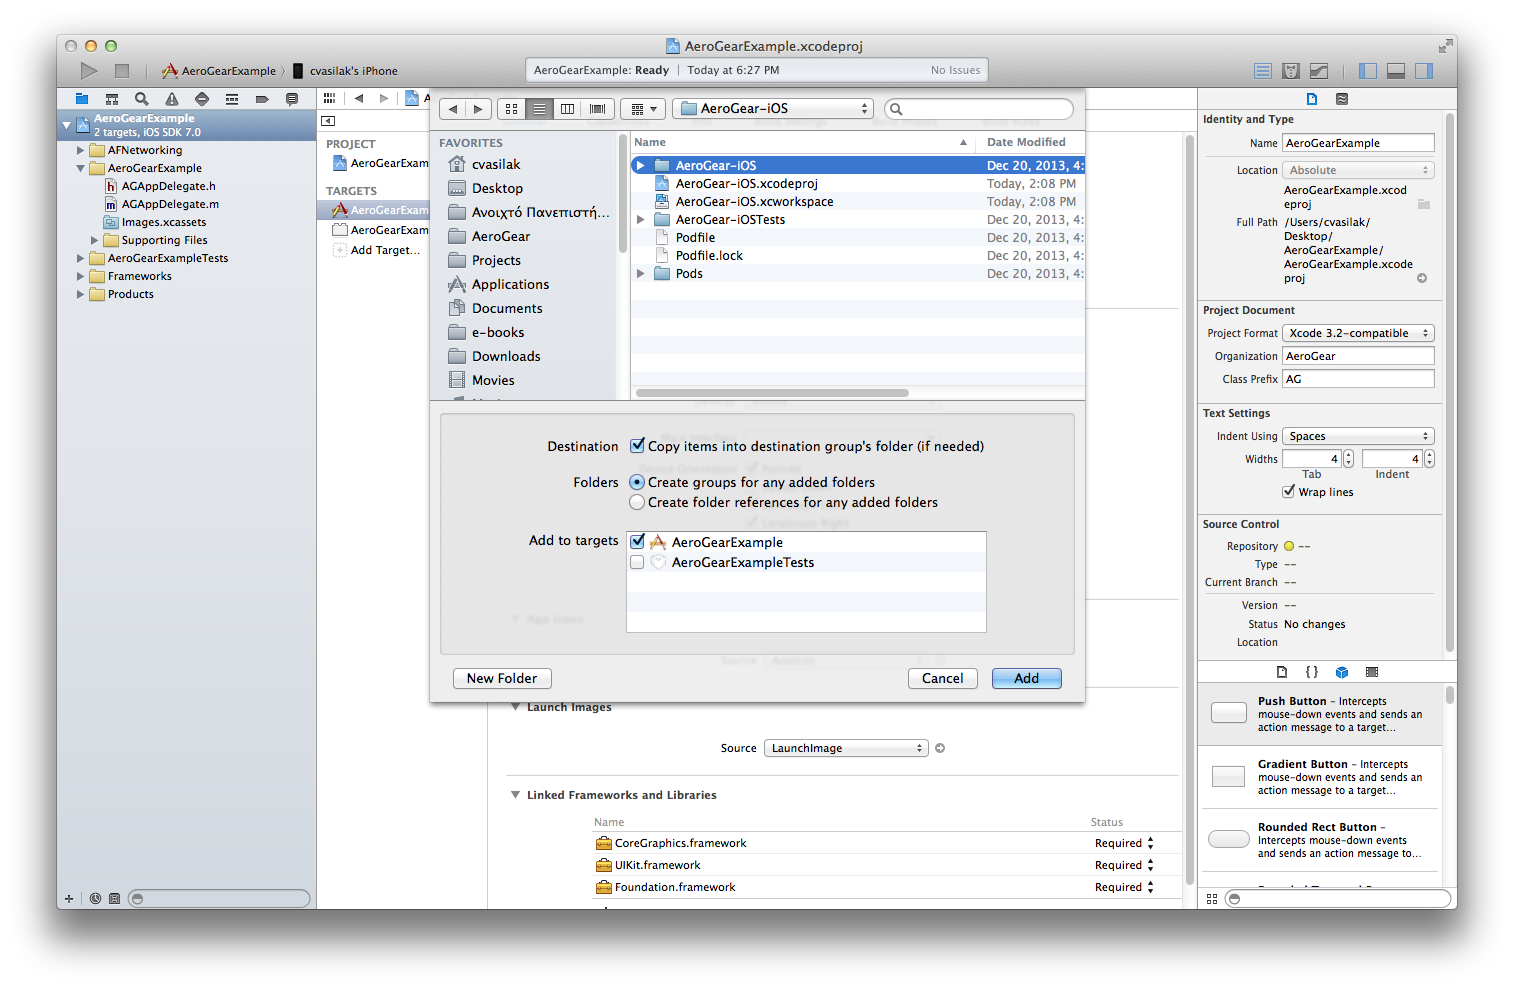Open the Project navigator folder icon
The image size is (1514, 988).
(82, 99)
